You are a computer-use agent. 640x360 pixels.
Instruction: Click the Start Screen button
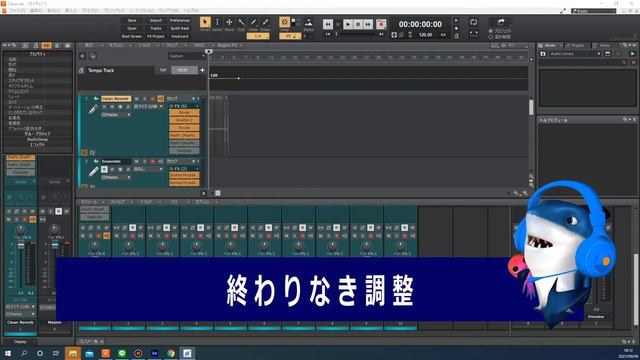132,36
